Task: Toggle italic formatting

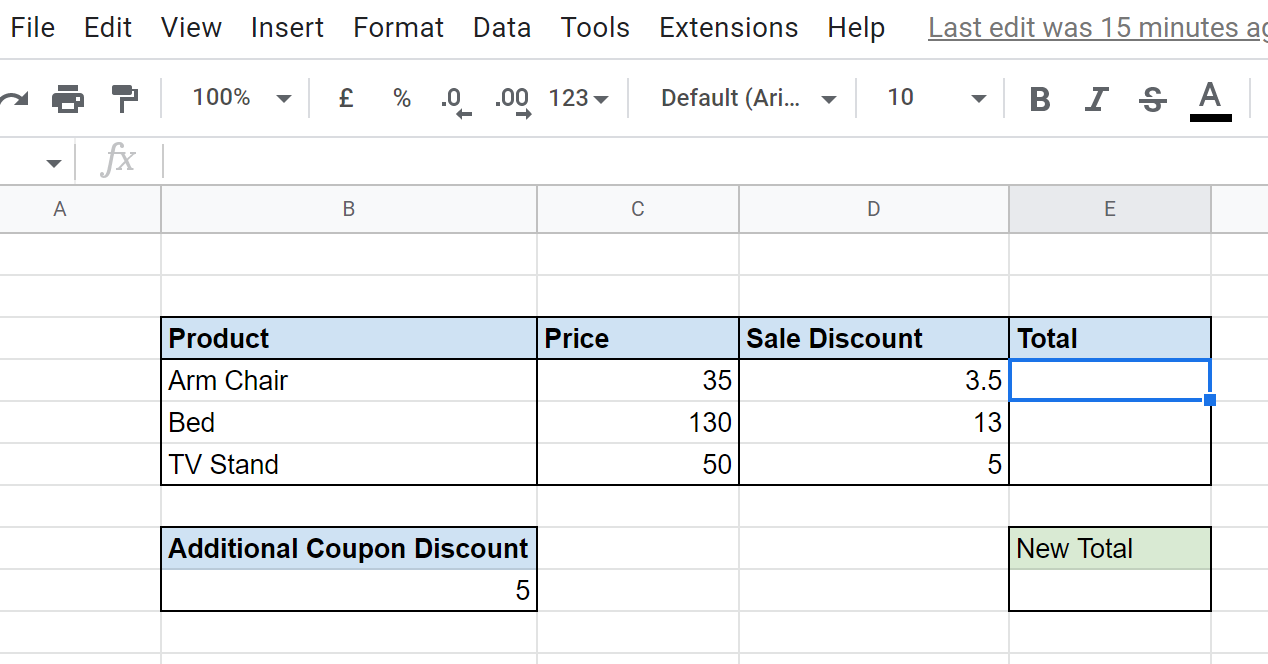Action: pos(1097,99)
